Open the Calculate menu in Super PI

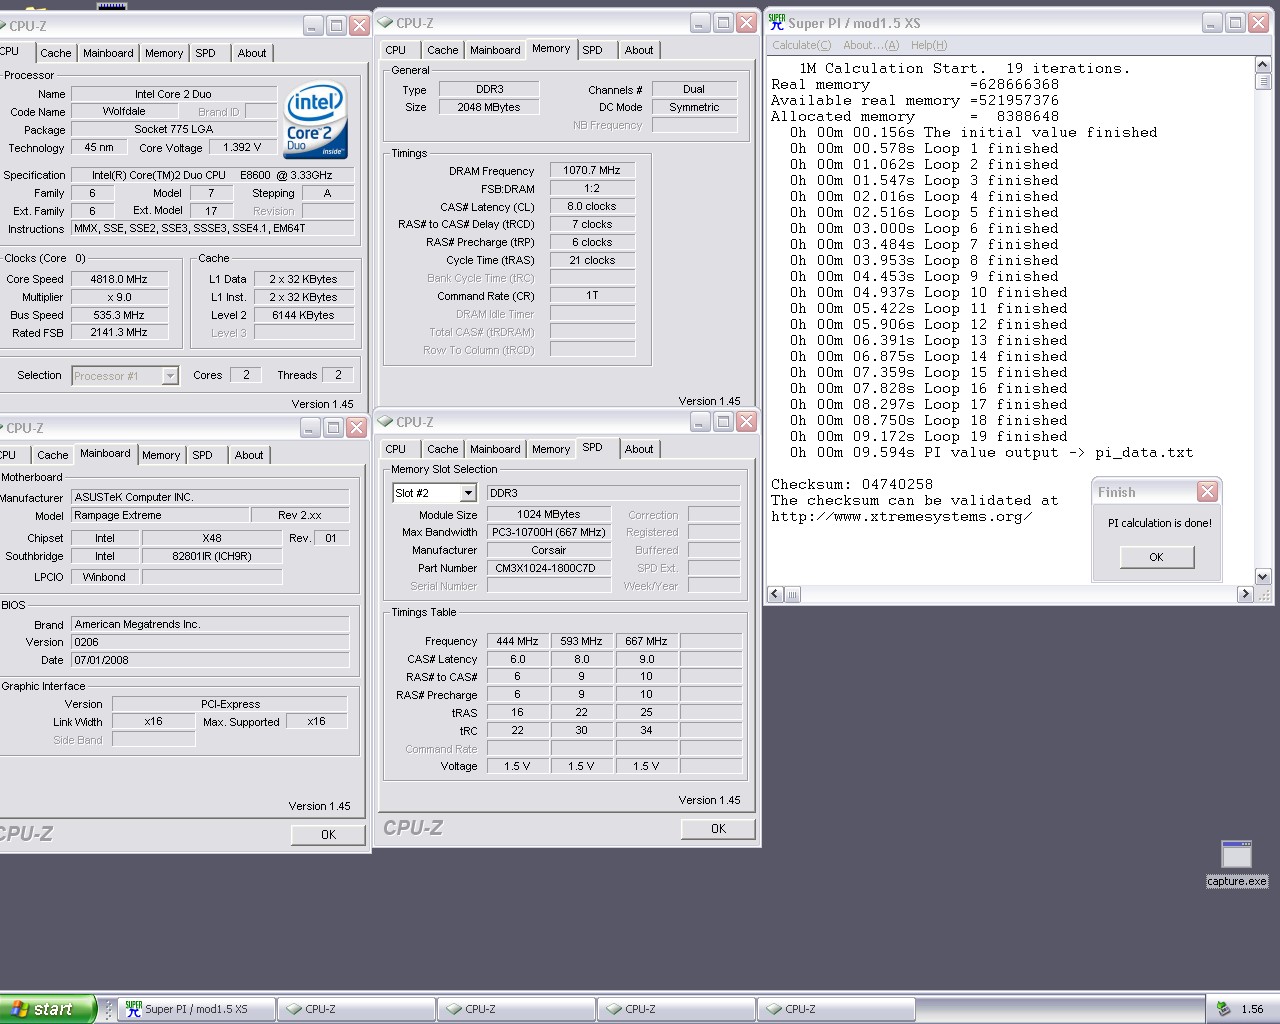coord(801,45)
